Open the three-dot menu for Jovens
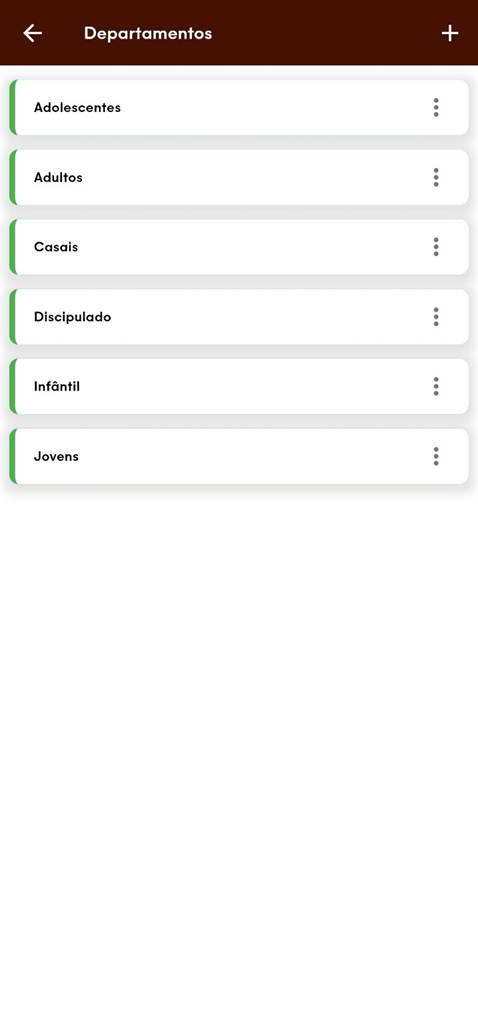Viewport: 478px width, 1024px height. pyautogui.click(x=436, y=456)
